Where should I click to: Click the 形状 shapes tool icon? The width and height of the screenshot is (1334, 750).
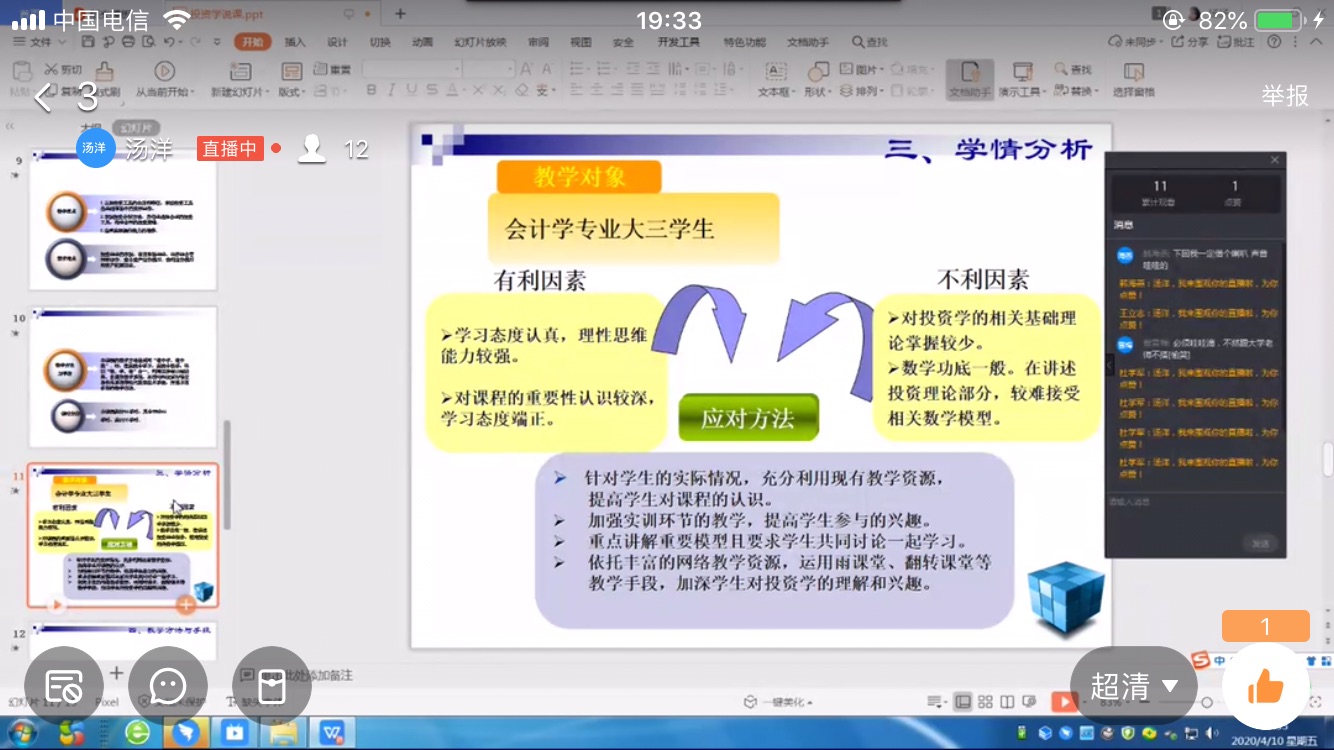817,72
